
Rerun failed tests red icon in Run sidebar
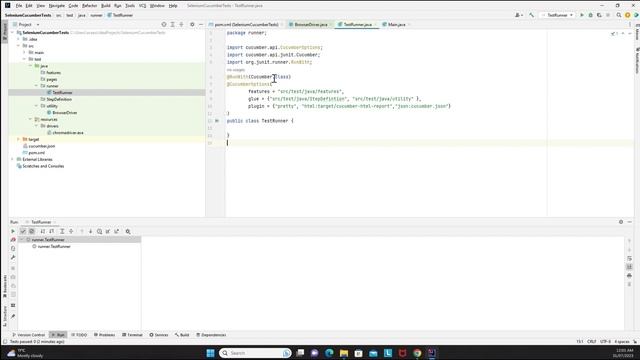coord(13,240)
